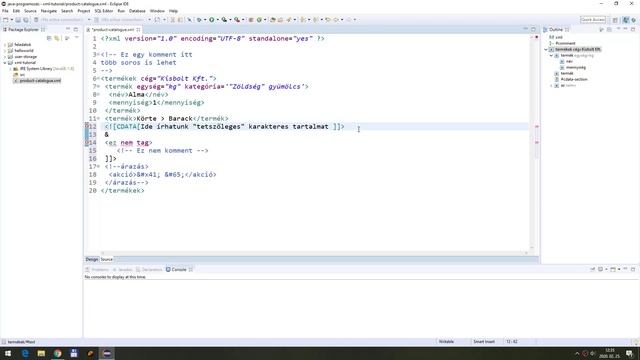The width and height of the screenshot is (640, 360).
Task: Click the Save All toolbar icon
Action: click(x=26, y=20)
